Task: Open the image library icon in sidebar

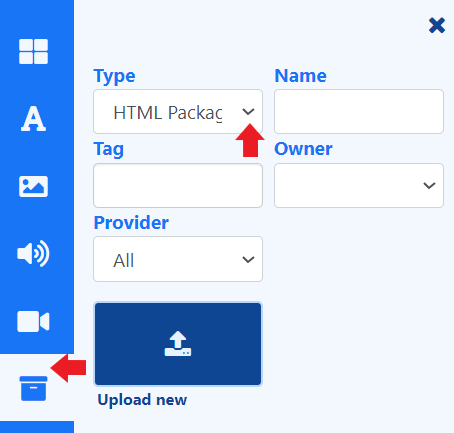Action: coord(33,186)
